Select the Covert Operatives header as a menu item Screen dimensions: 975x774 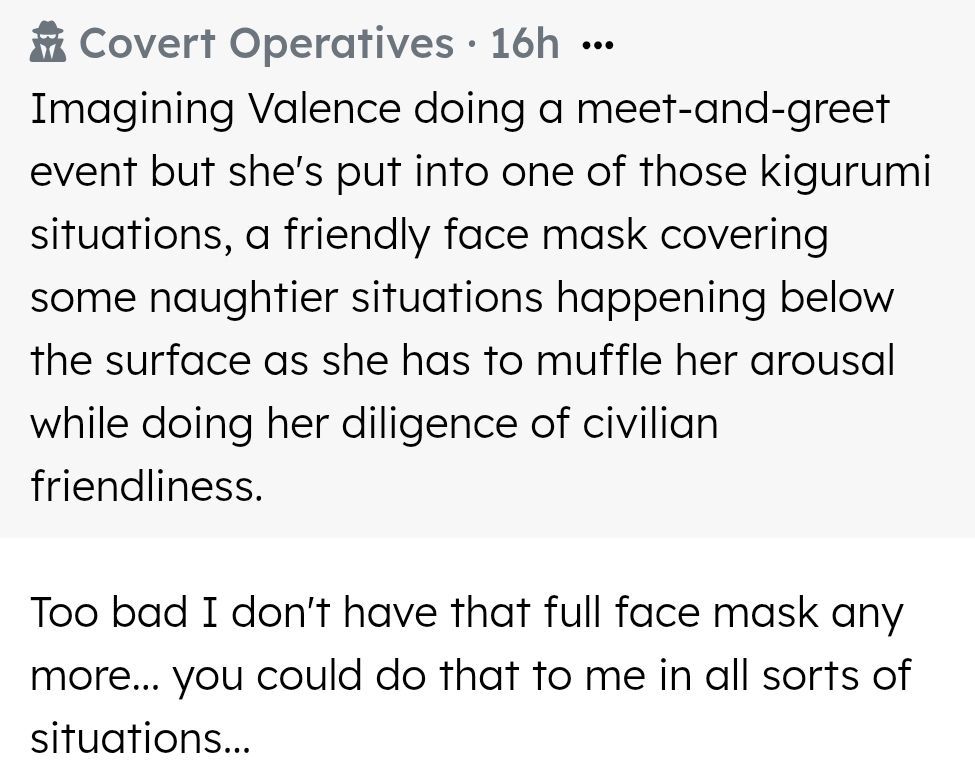click(265, 41)
